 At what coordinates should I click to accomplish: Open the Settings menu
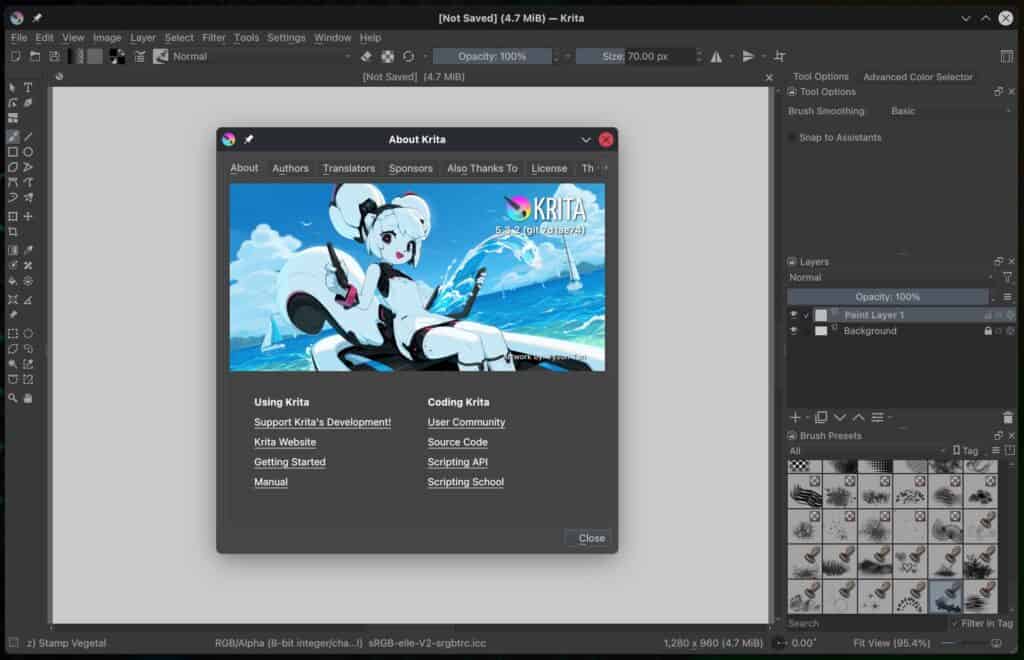(x=286, y=38)
